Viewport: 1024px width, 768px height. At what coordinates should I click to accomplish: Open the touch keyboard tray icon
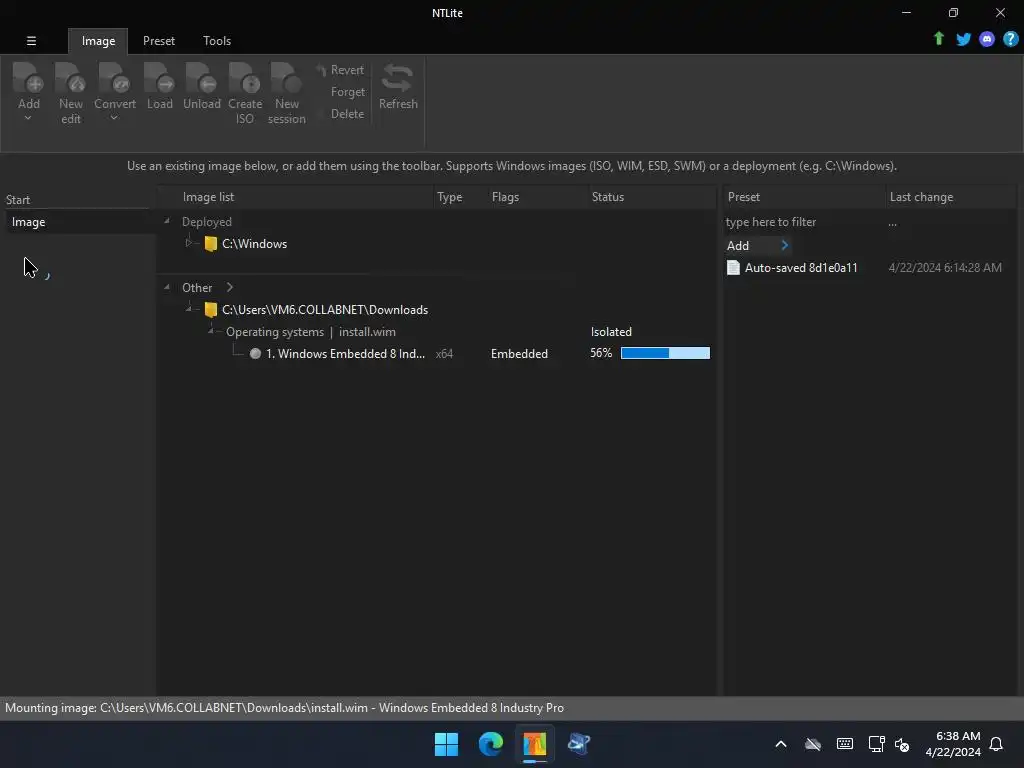click(x=844, y=744)
